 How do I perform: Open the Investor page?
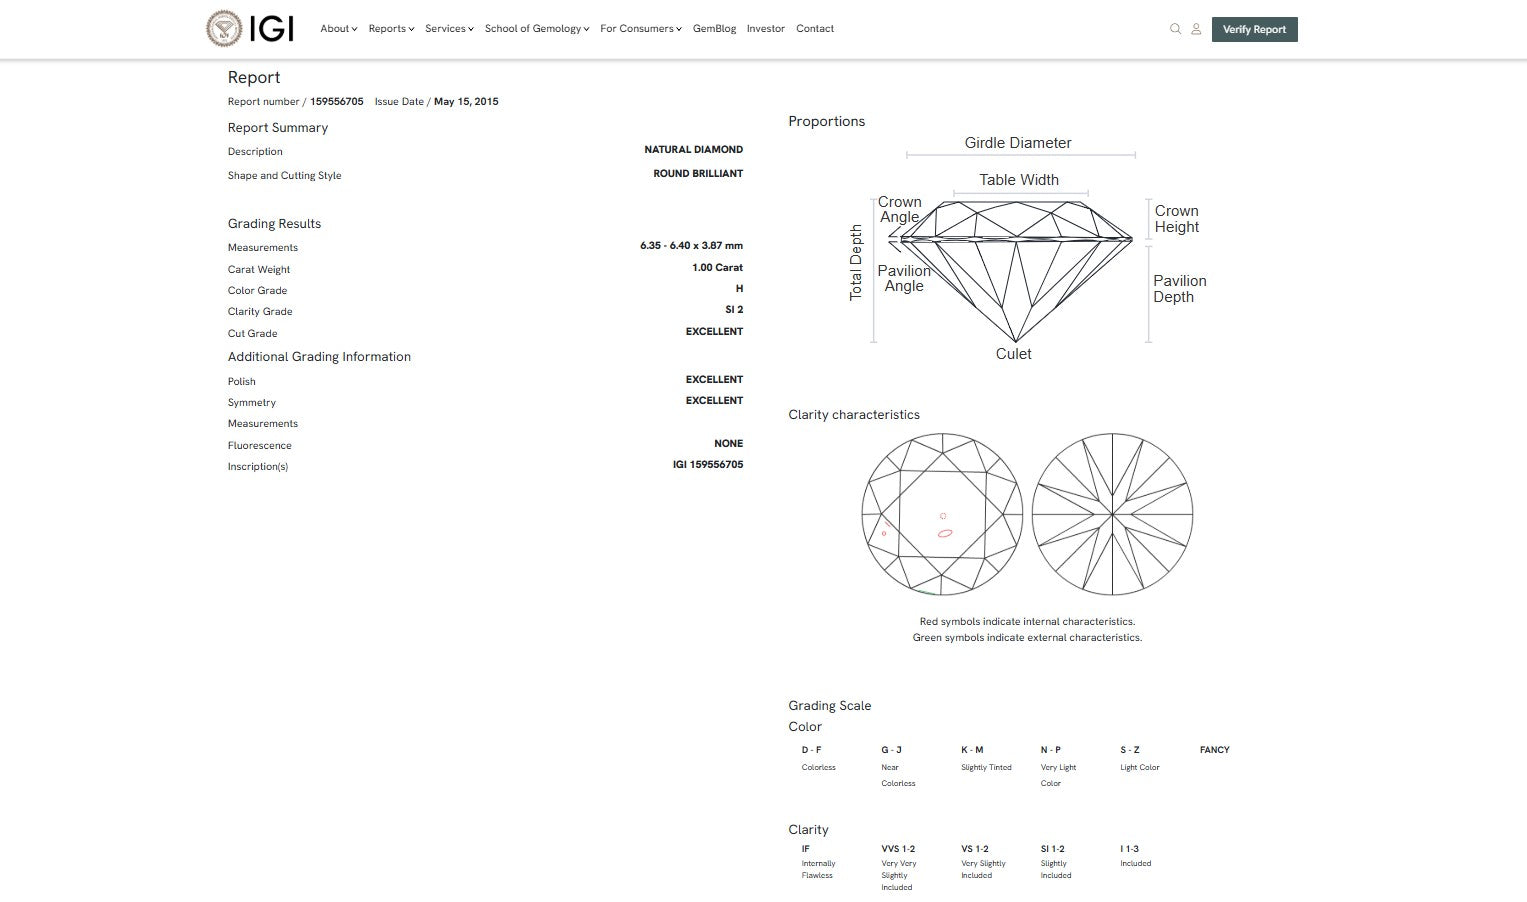pyautogui.click(x=765, y=29)
